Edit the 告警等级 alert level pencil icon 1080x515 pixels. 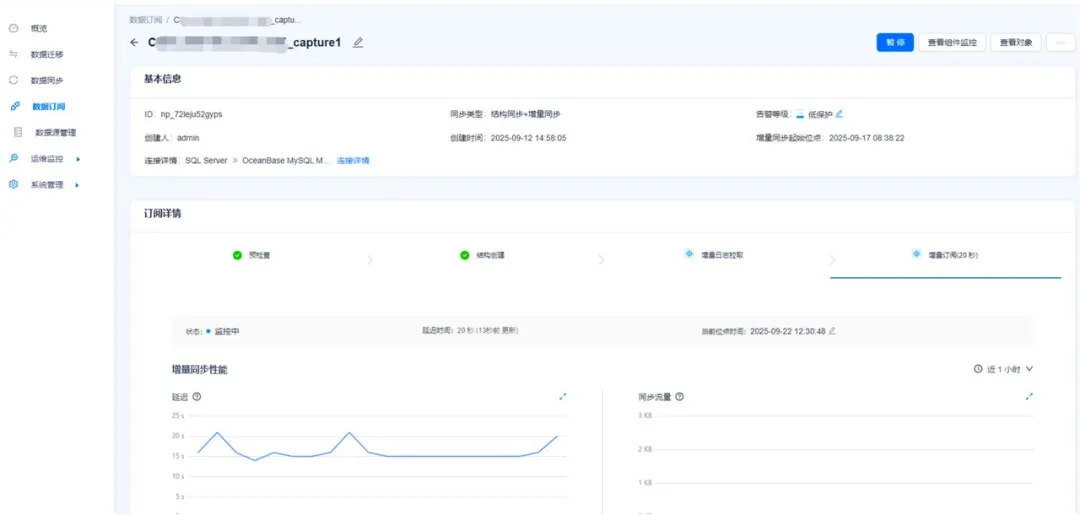(x=840, y=114)
